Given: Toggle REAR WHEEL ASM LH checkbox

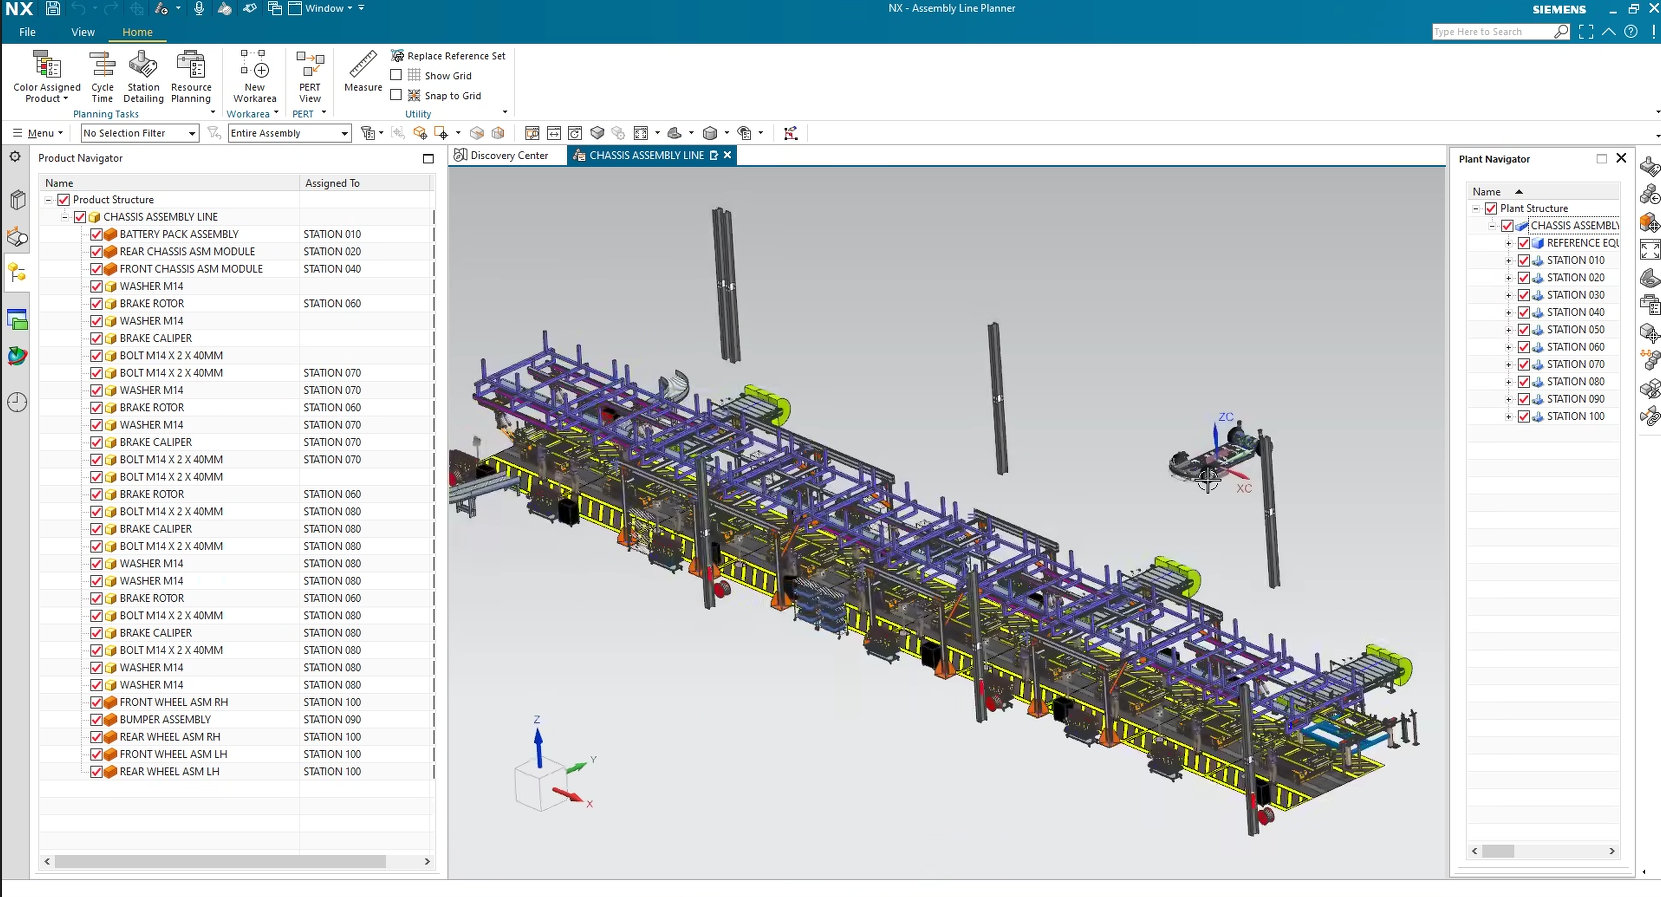Looking at the screenshot, I should pyautogui.click(x=96, y=772).
